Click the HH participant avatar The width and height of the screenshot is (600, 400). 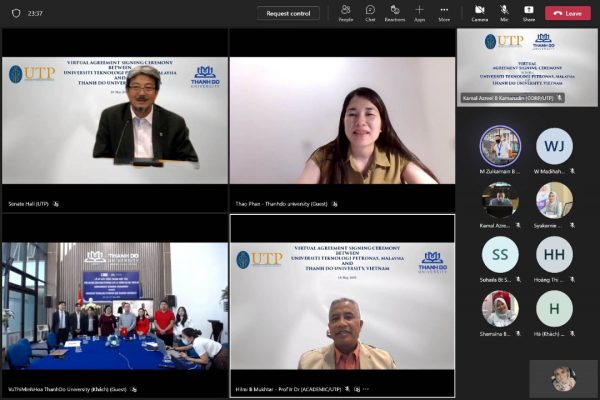[554, 255]
